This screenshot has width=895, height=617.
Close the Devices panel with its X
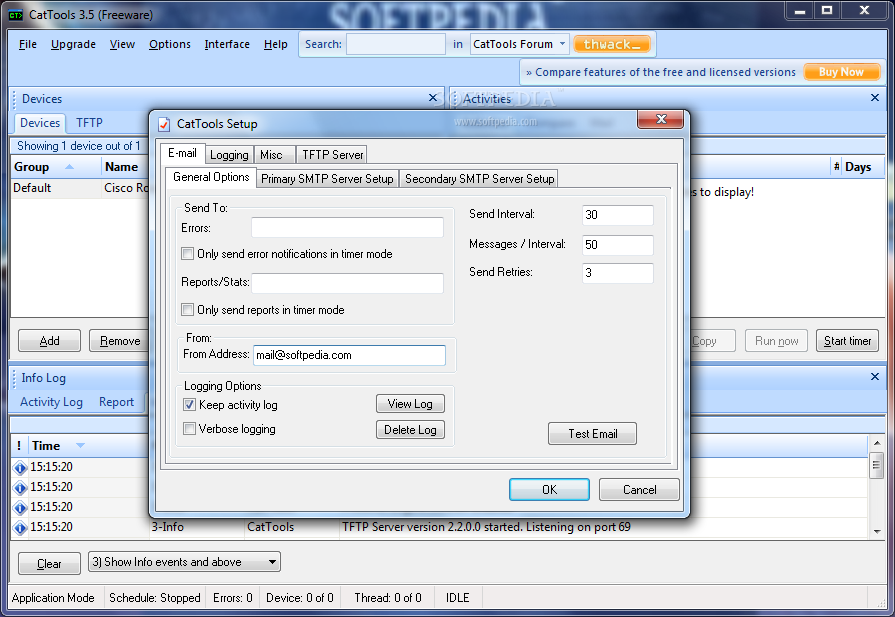(433, 98)
